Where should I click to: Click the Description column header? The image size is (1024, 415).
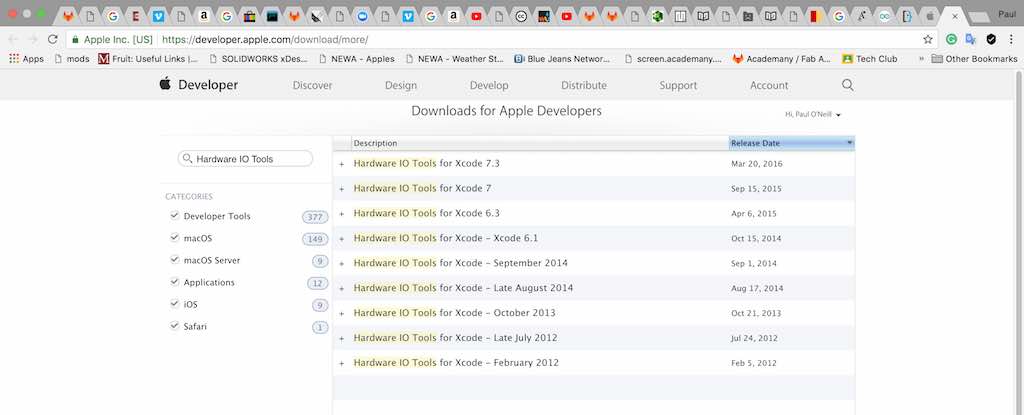point(540,143)
